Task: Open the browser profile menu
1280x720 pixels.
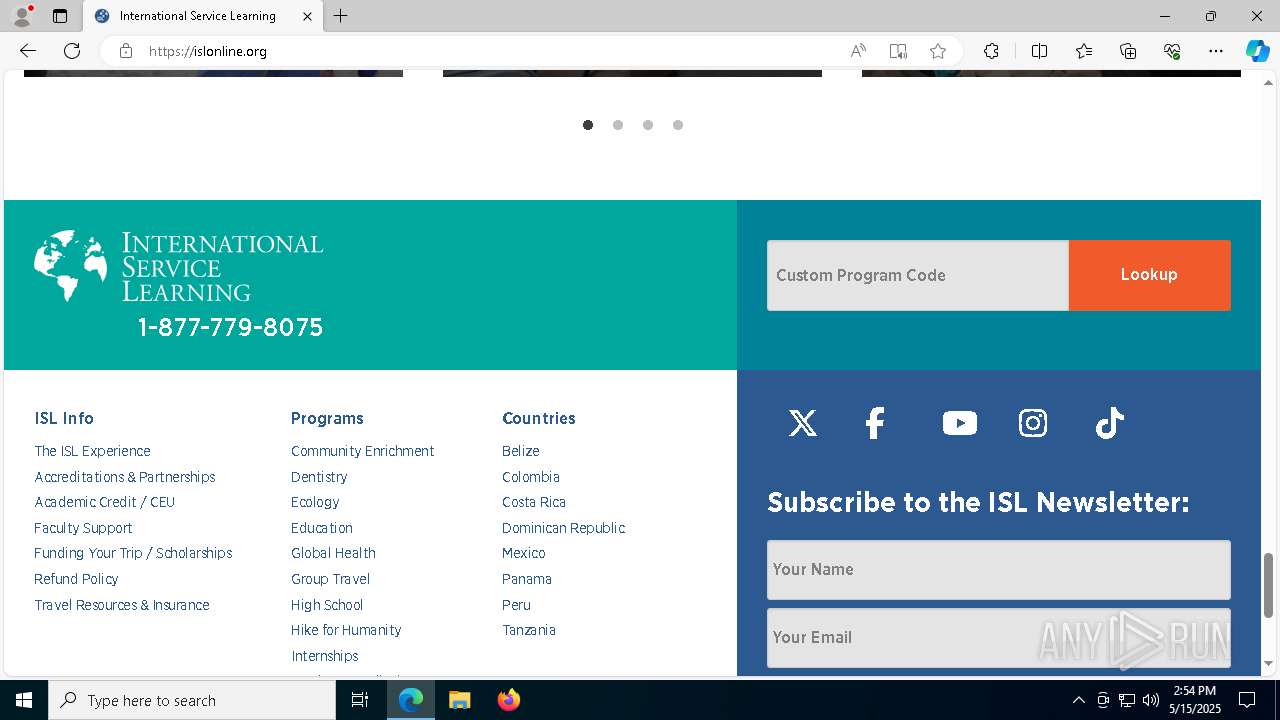Action: pyautogui.click(x=22, y=16)
